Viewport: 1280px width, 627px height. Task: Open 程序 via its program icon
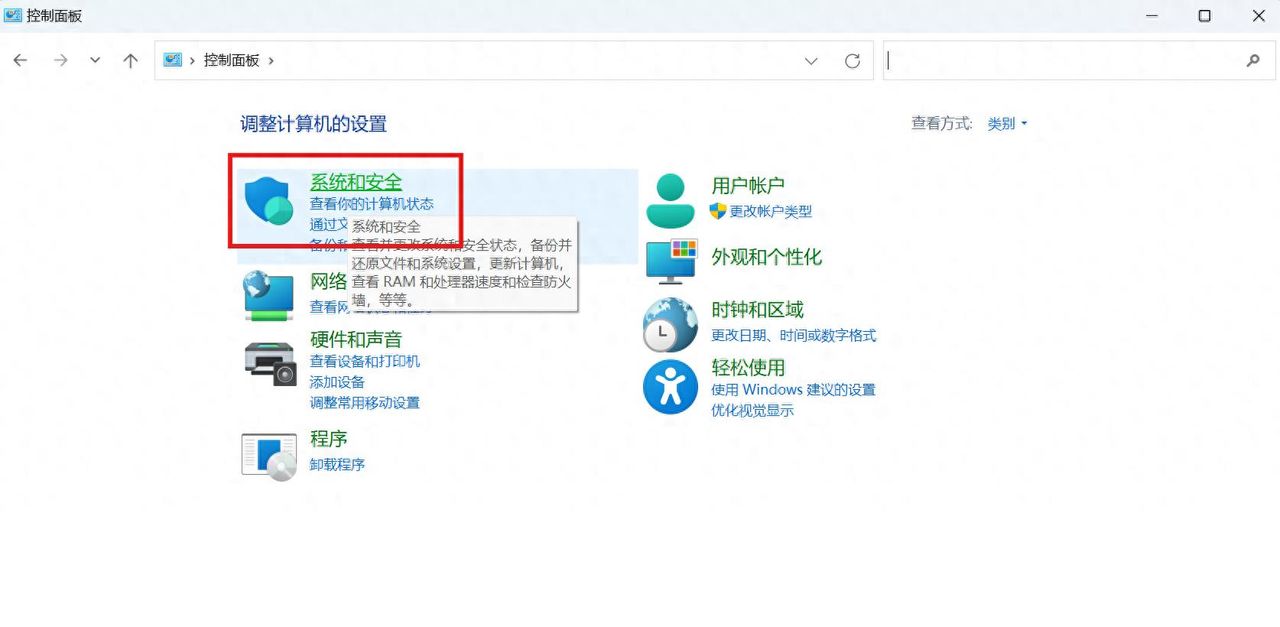(x=268, y=455)
